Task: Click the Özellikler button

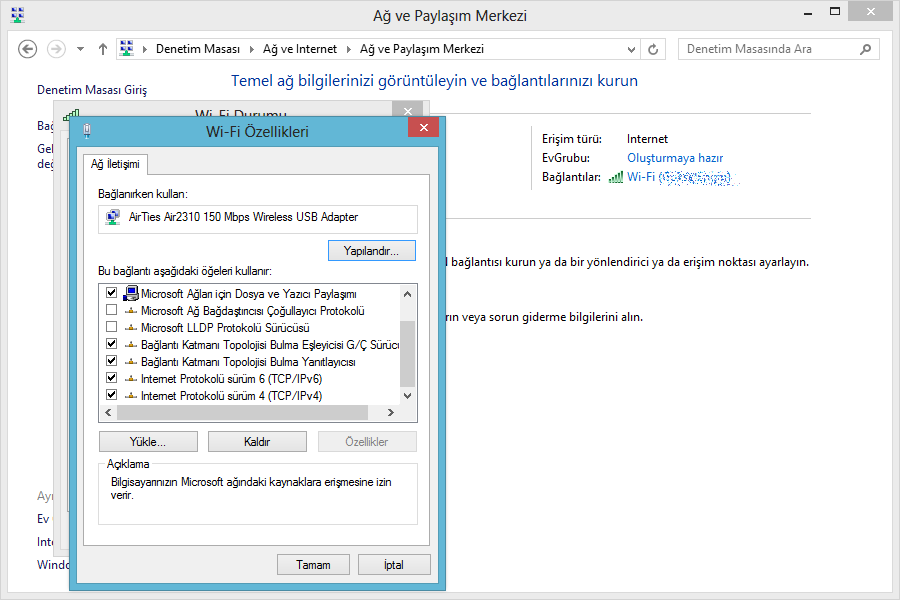Action: pyautogui.click(x=367, y=442)
